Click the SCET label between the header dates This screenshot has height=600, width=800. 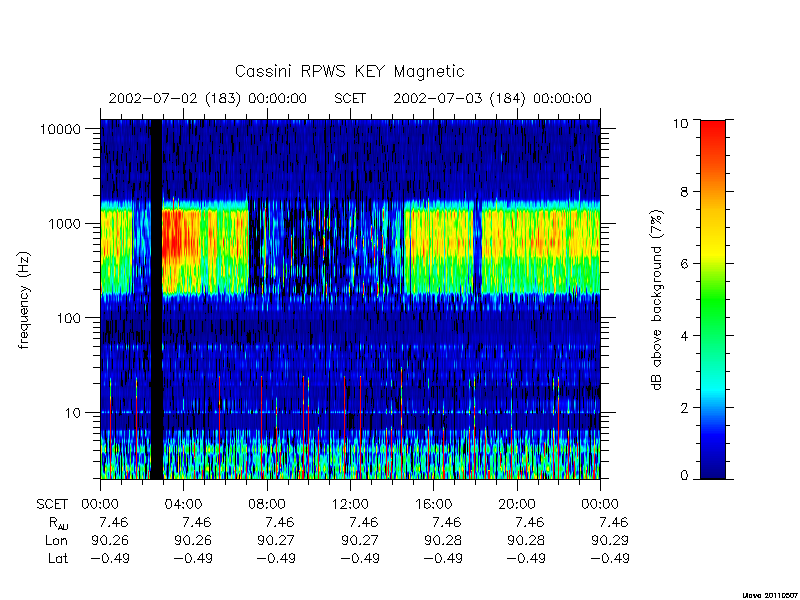pyautogui.click(x=350, y=98)
